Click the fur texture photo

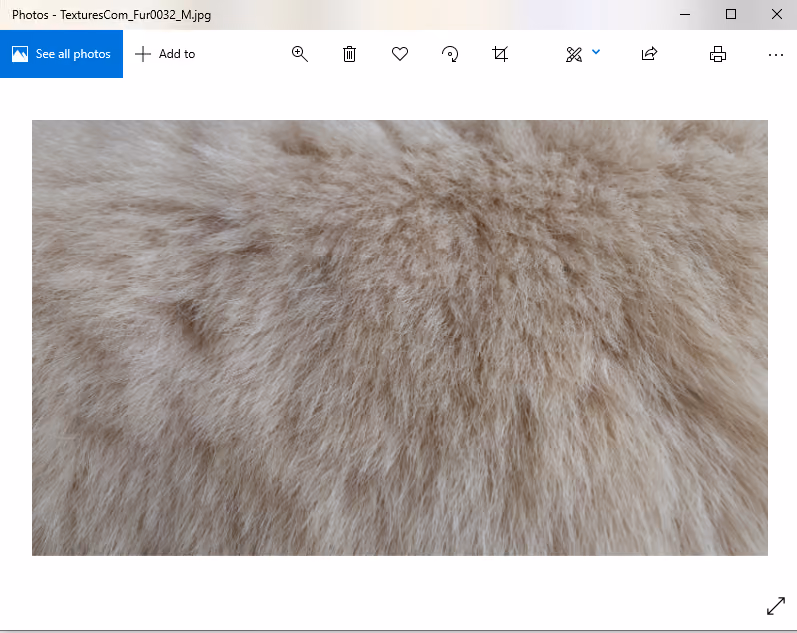[x=400, y=338]
